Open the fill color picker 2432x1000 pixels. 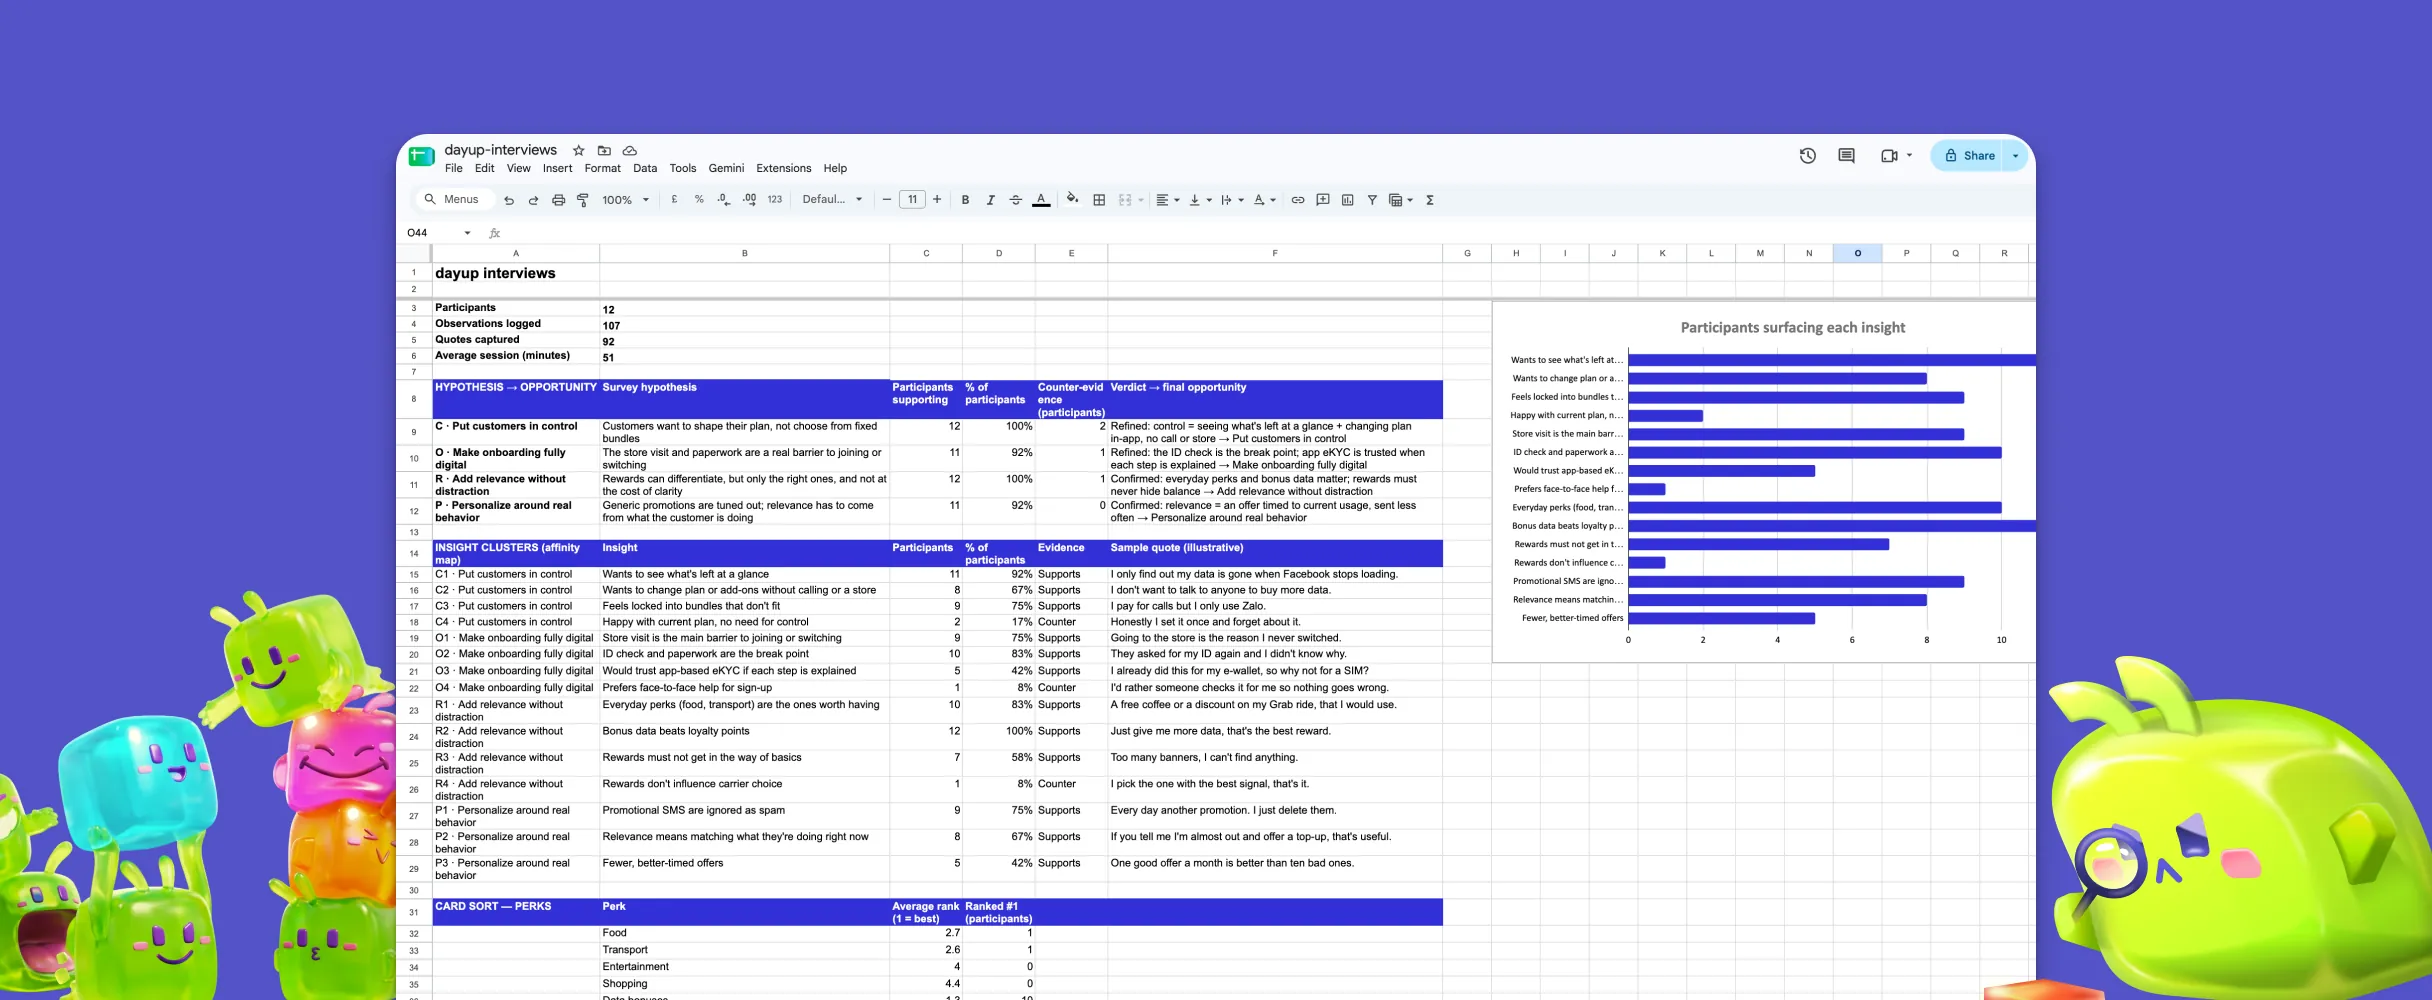point(1072,199)
